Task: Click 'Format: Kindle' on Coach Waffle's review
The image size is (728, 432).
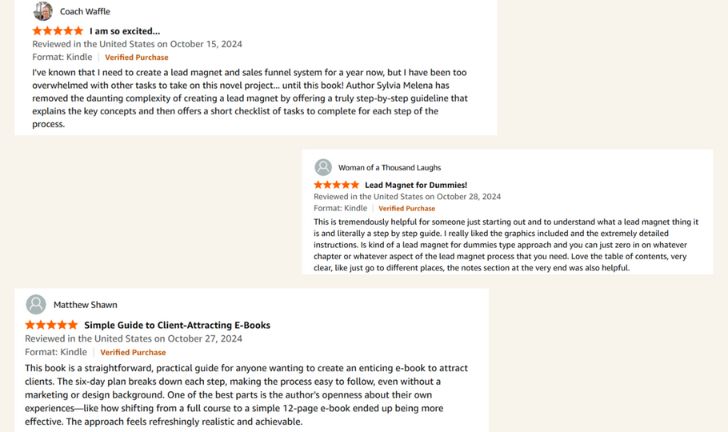Action: tap(62, 57)
